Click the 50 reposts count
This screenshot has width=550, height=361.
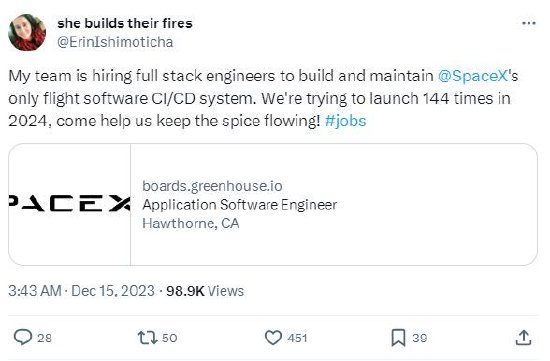coord(169,338)
